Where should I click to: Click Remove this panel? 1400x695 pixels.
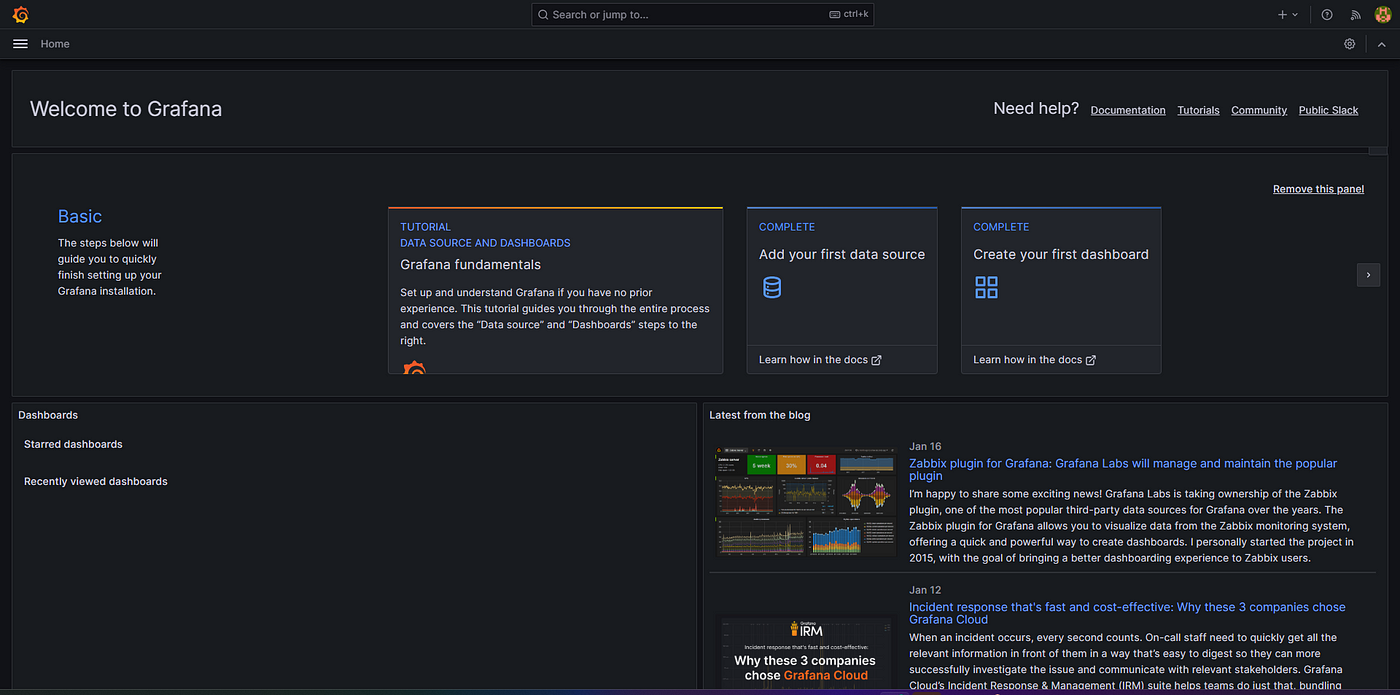point(1318,189)
